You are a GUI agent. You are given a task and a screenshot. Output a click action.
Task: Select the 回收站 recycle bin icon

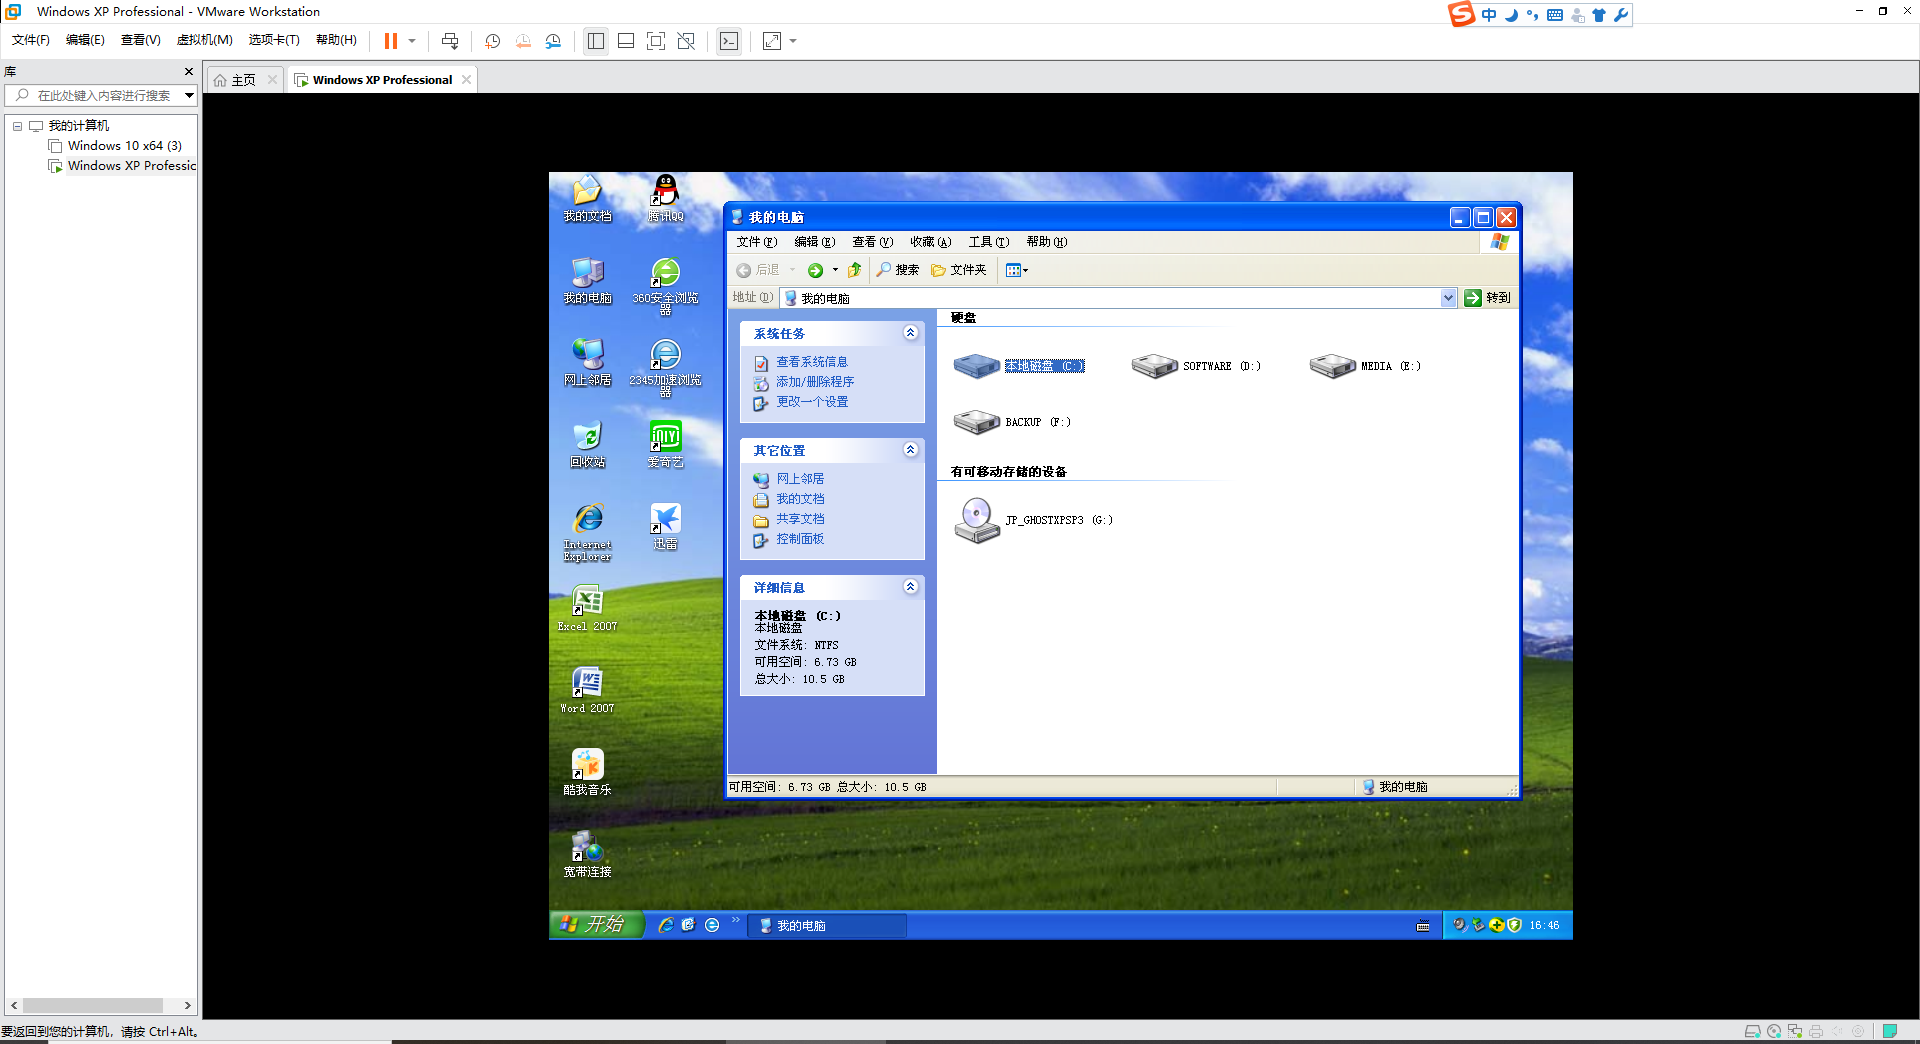point(587,444)
